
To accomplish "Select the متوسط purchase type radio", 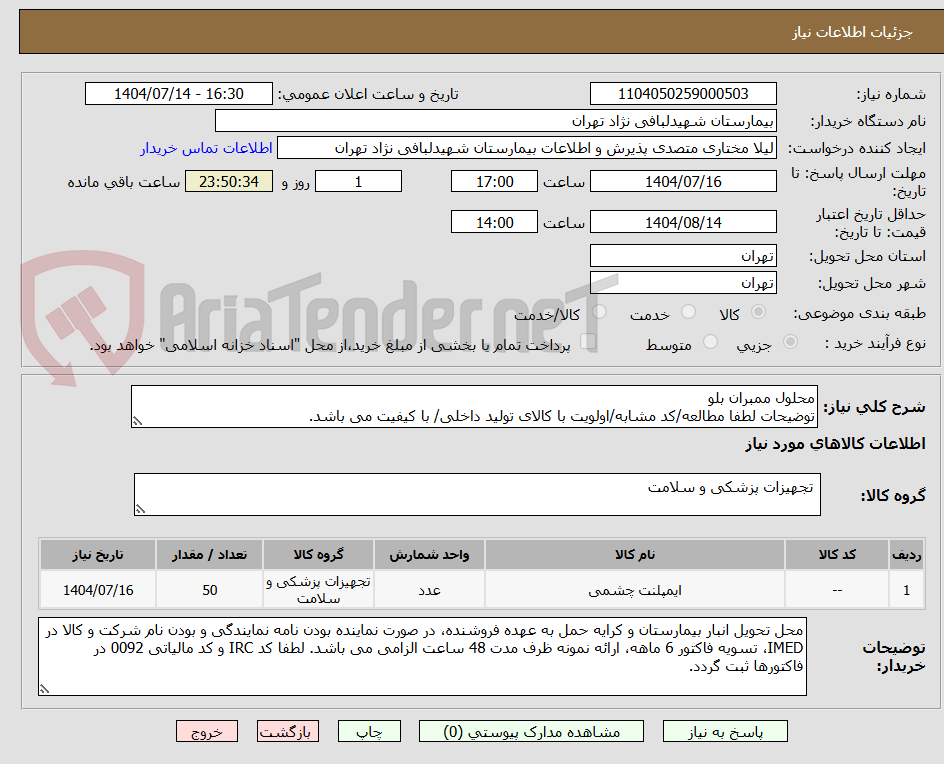I will [x=710, y=342].
